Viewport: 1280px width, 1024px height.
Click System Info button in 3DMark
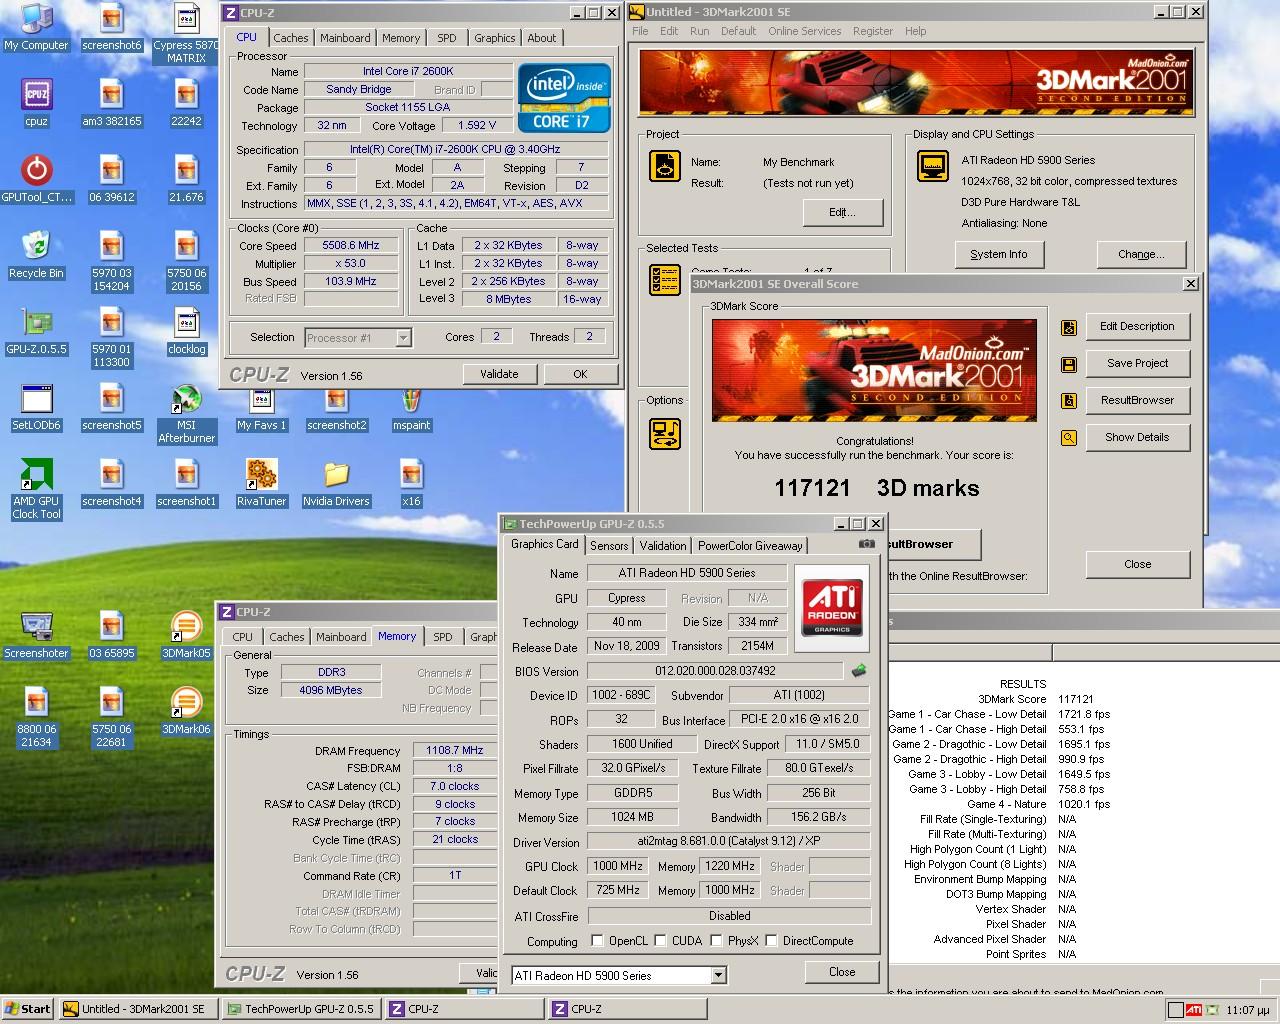(998, 254)
